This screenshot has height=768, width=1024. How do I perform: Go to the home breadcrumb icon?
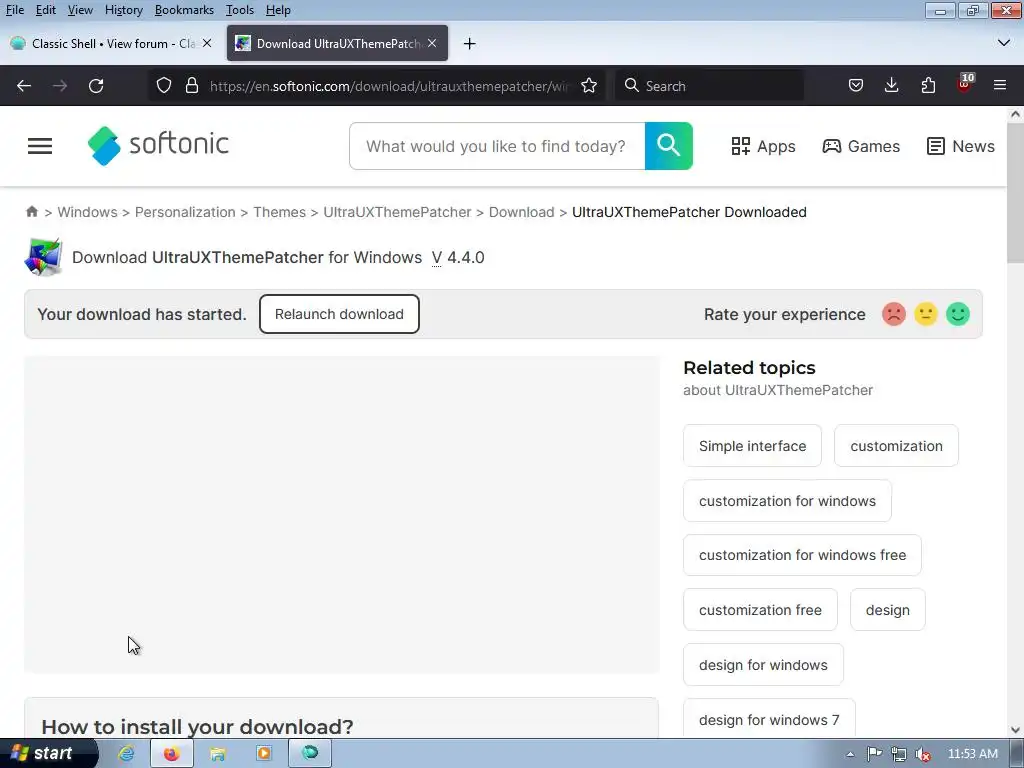coord(31,212)
